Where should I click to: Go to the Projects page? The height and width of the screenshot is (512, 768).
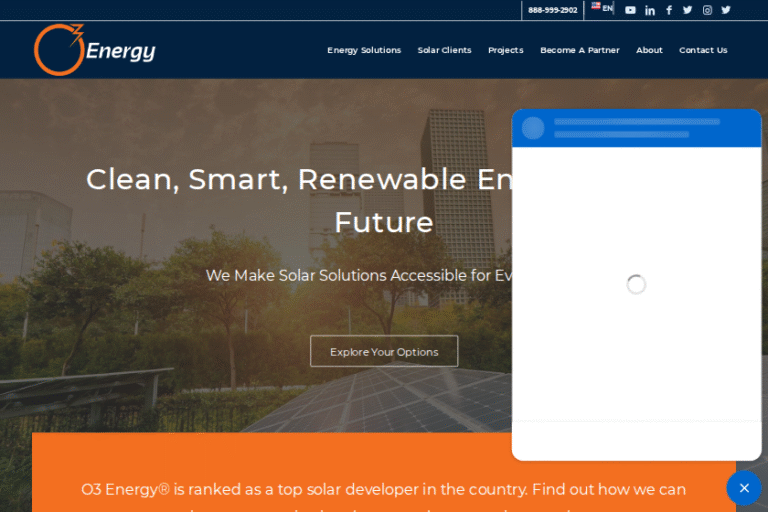505,50
